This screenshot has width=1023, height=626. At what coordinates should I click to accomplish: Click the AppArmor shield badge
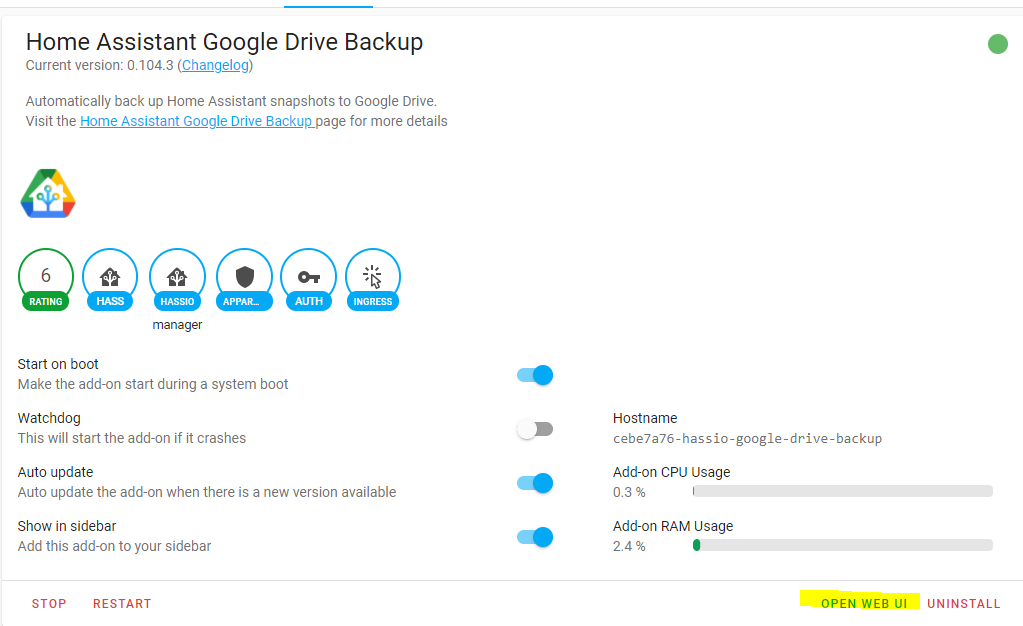coord(244,279)
